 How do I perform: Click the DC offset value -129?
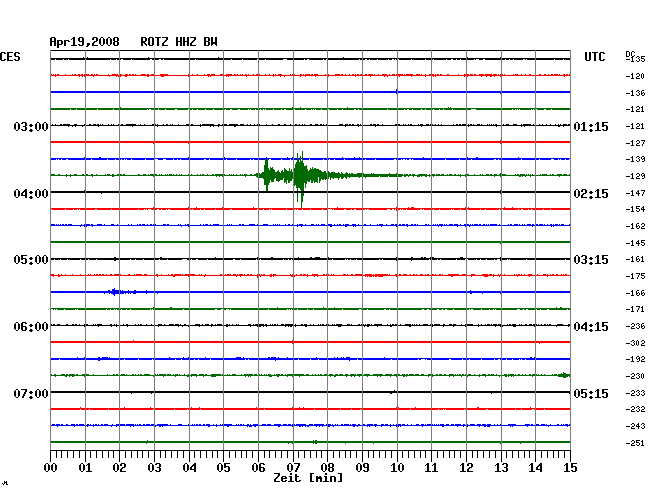(x=635, y=176)
